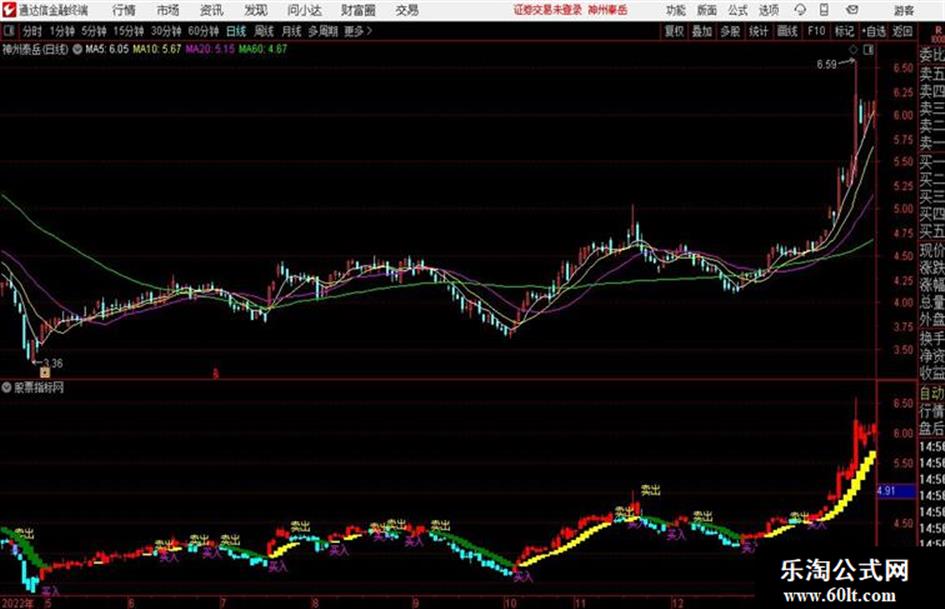The image size is (945, 609).
Task: Click the 神州泰岳(日线) chart title
Action: point(35,49)
